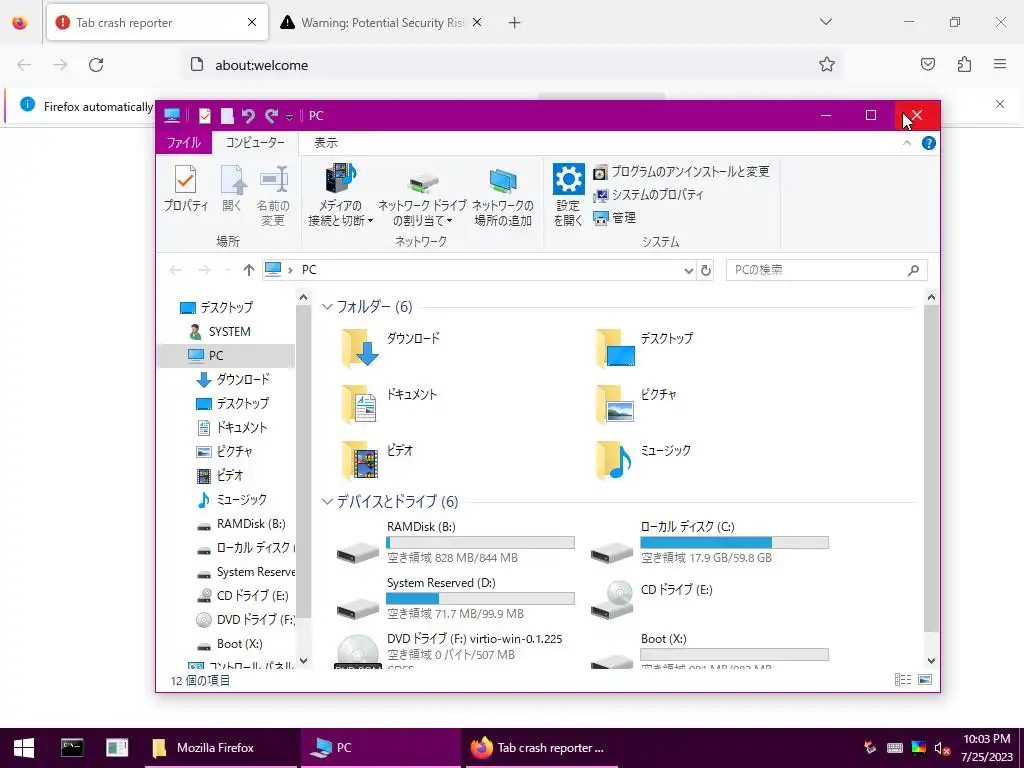Image resolution: width=1024 pixels, height=768 pixels.
Task: Dismiss Firefox notification bar
Action: [1000, 104]
